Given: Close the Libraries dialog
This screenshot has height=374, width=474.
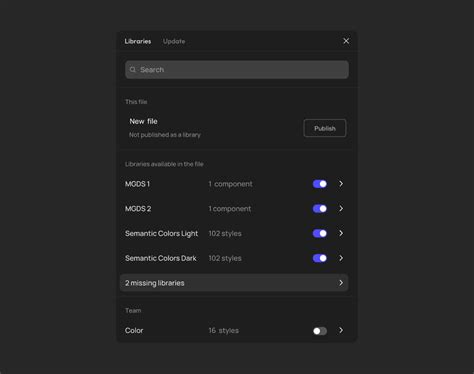Looking at the screenshot, I should point(346,41).
